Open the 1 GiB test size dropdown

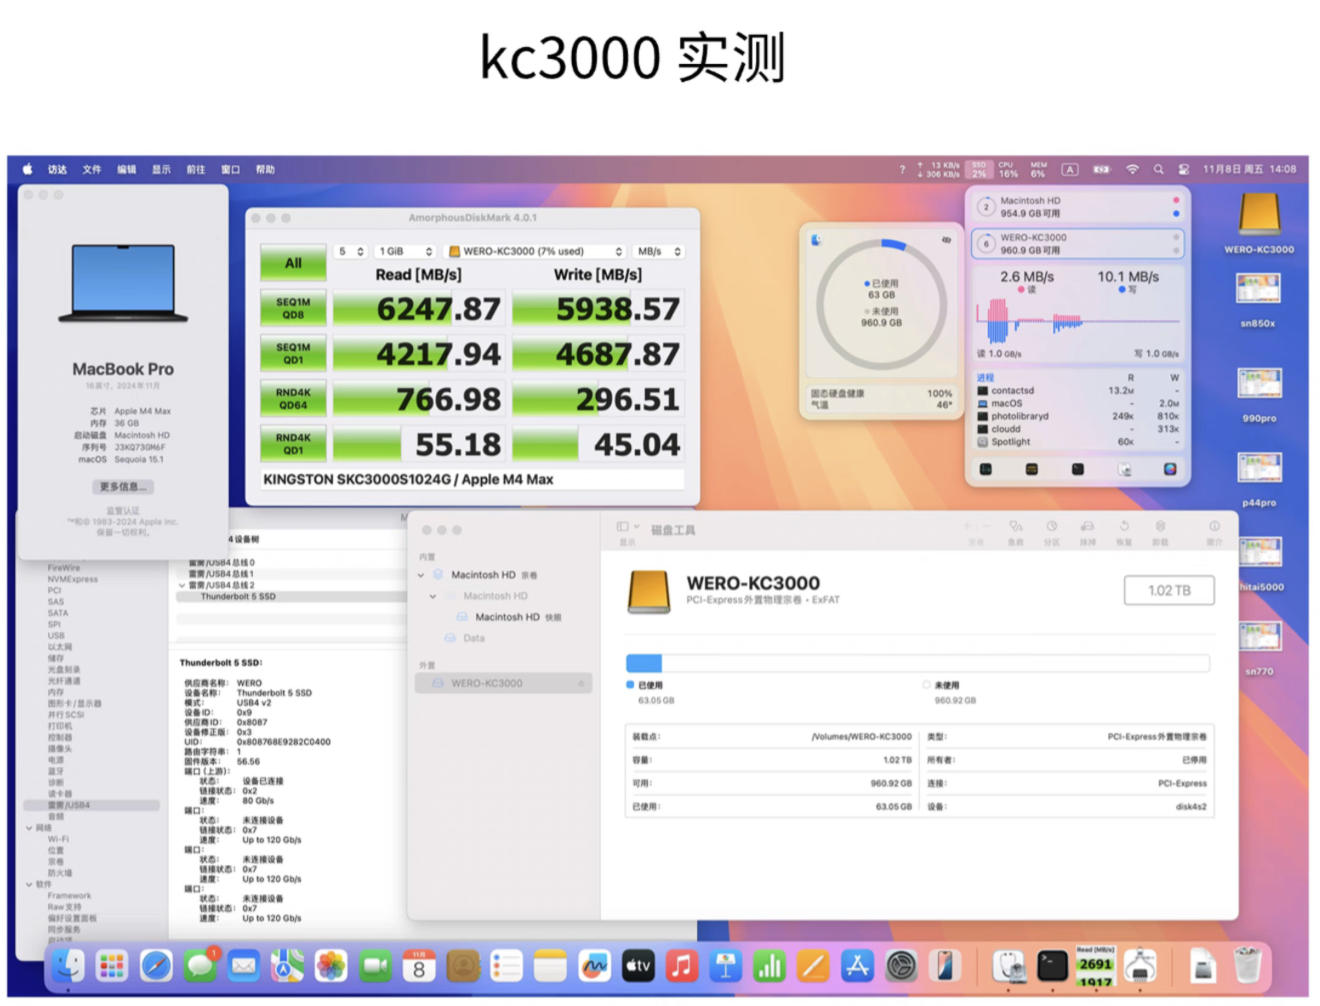pyautogui.click(x=406, y=251)
